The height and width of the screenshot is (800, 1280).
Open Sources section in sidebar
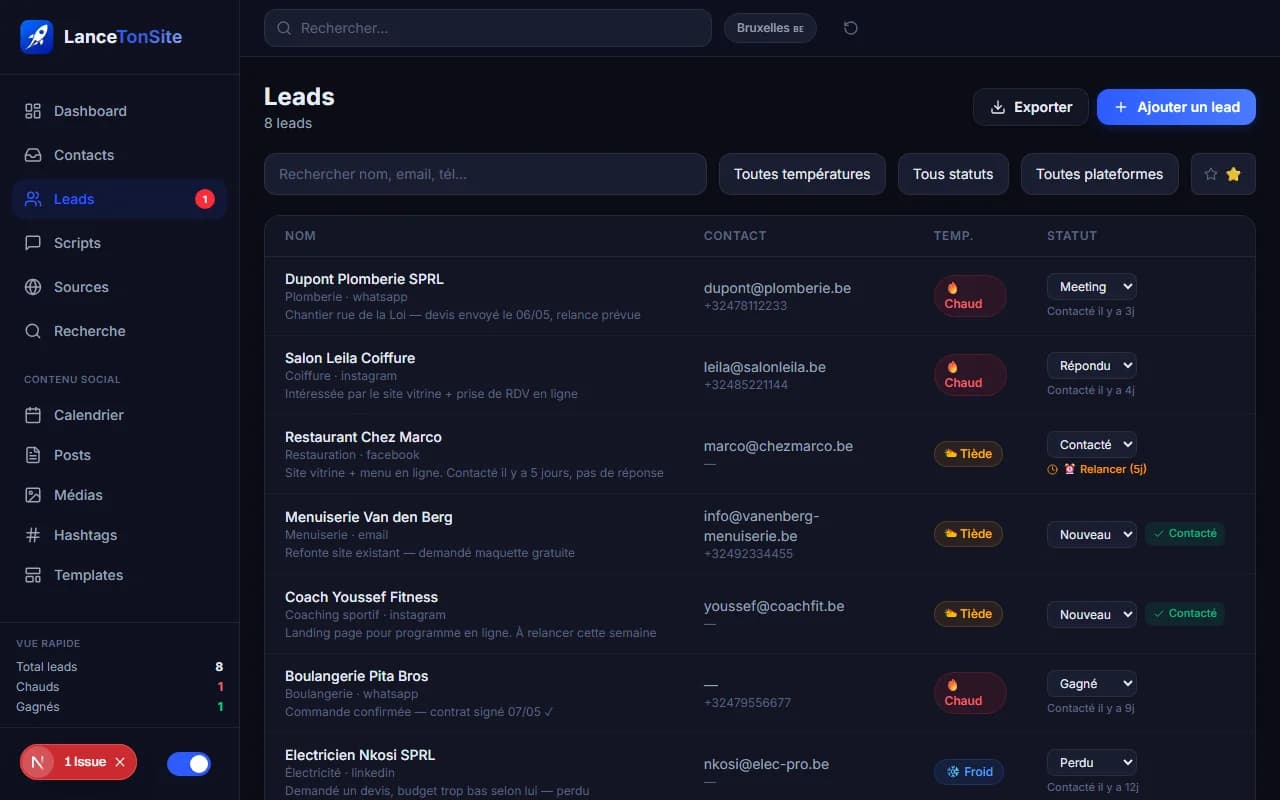click(120, 287)
